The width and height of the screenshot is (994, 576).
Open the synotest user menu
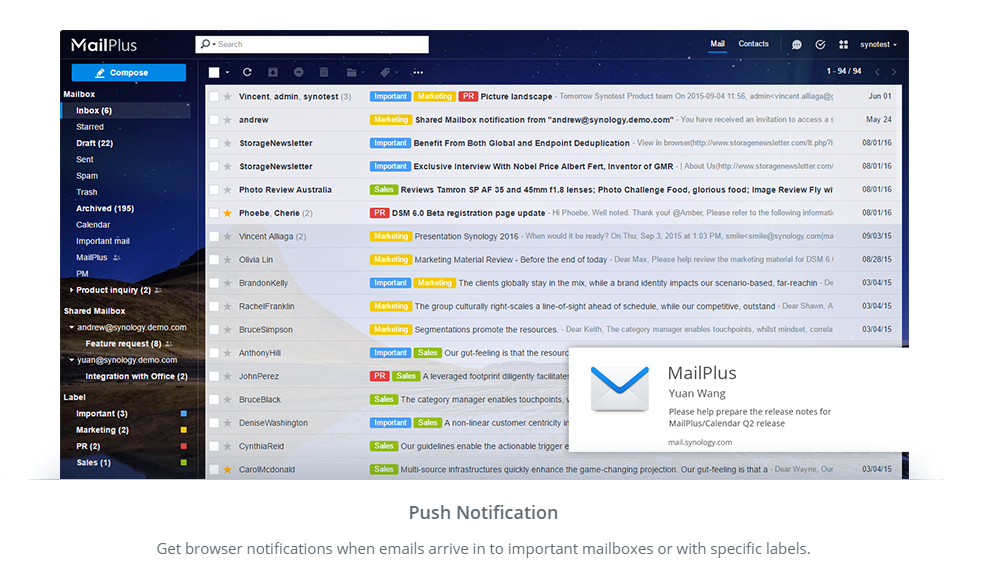[x=878, y=44]
